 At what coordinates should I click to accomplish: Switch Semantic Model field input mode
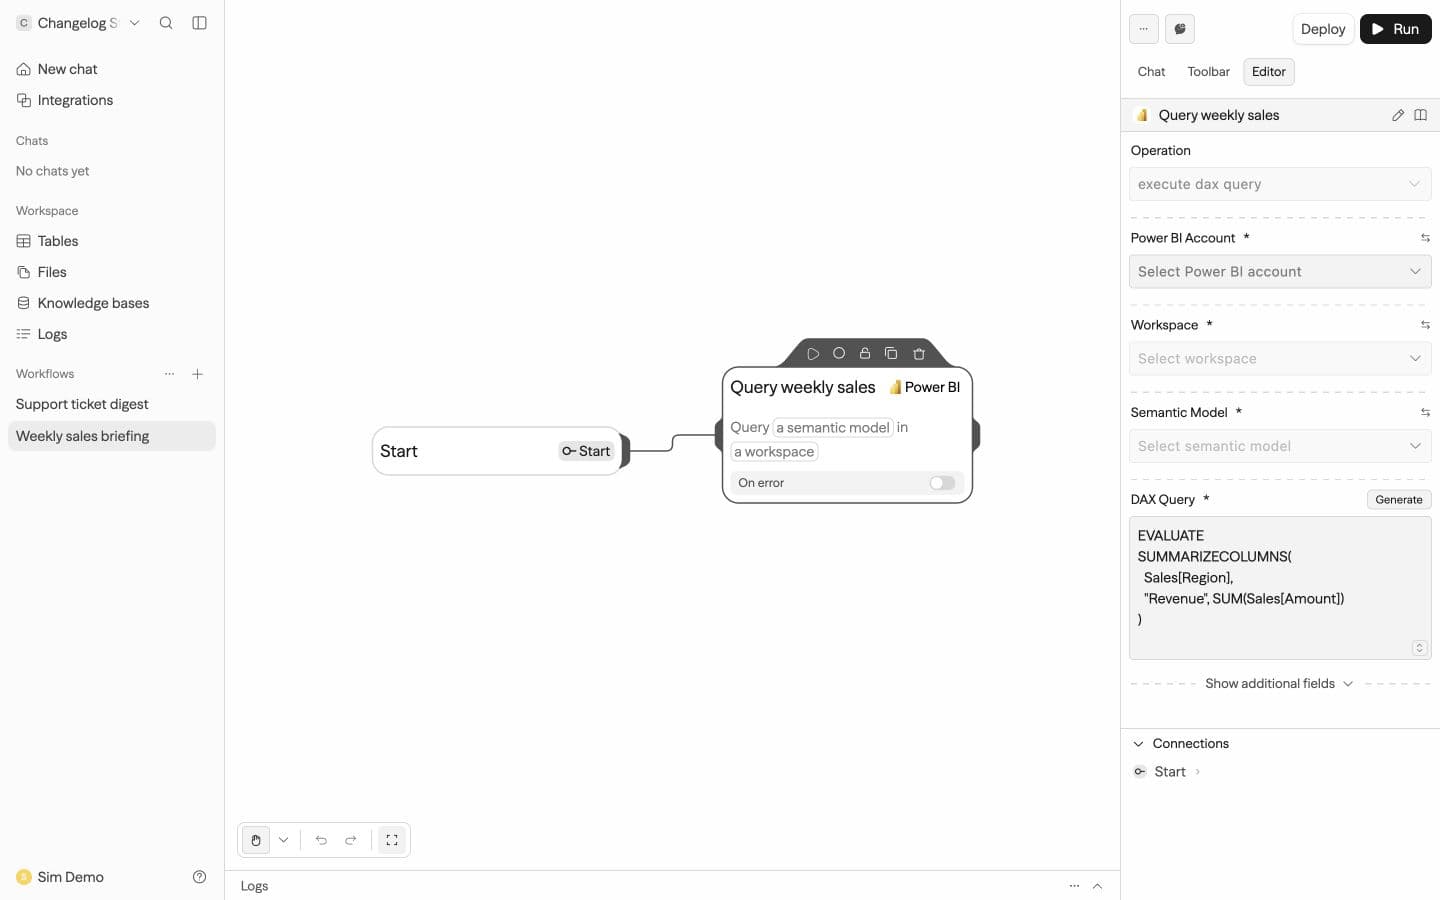[1425, 412]
